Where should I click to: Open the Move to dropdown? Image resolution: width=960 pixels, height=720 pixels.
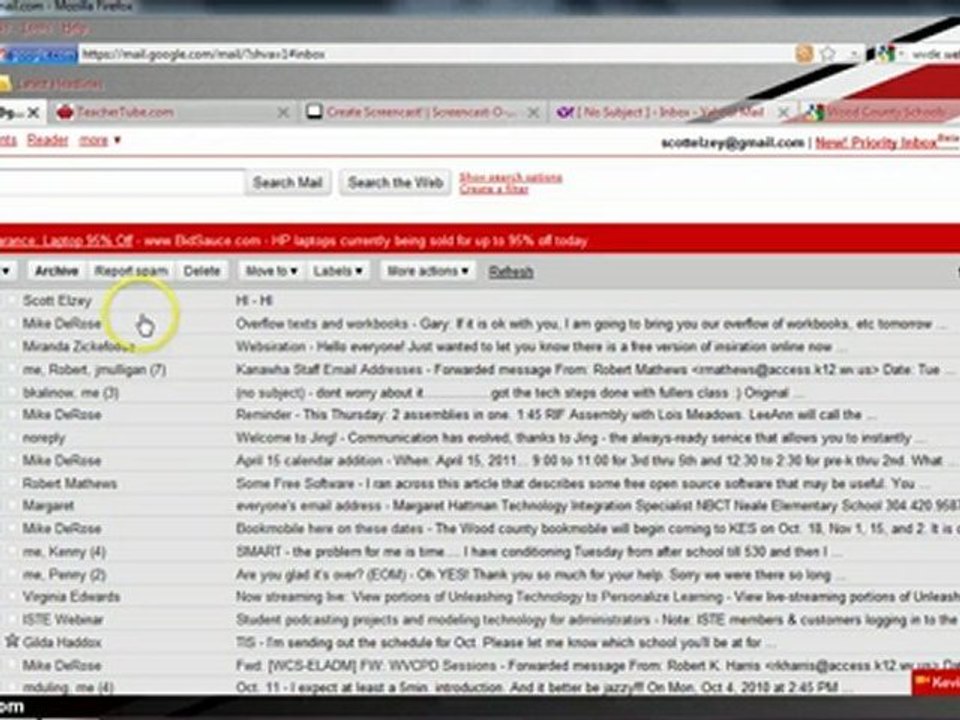click(x=271, y=271)
